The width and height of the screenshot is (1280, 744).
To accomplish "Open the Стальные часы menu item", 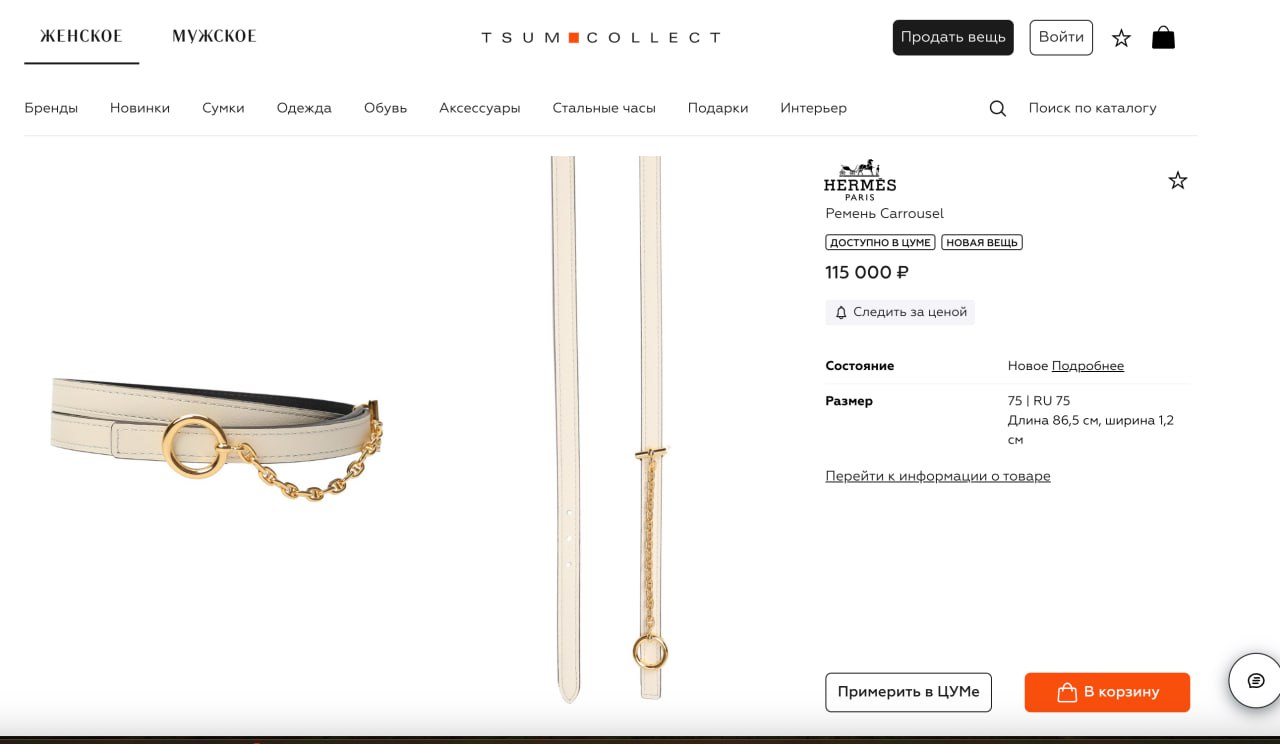I will (x=604, y=108).
